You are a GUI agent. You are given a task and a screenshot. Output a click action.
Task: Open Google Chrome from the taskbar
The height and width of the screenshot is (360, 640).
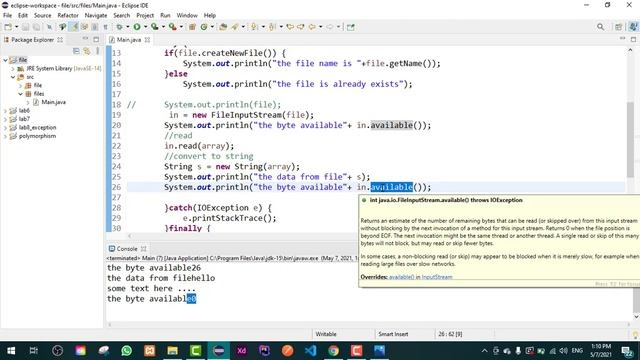(x=333, y=351)
